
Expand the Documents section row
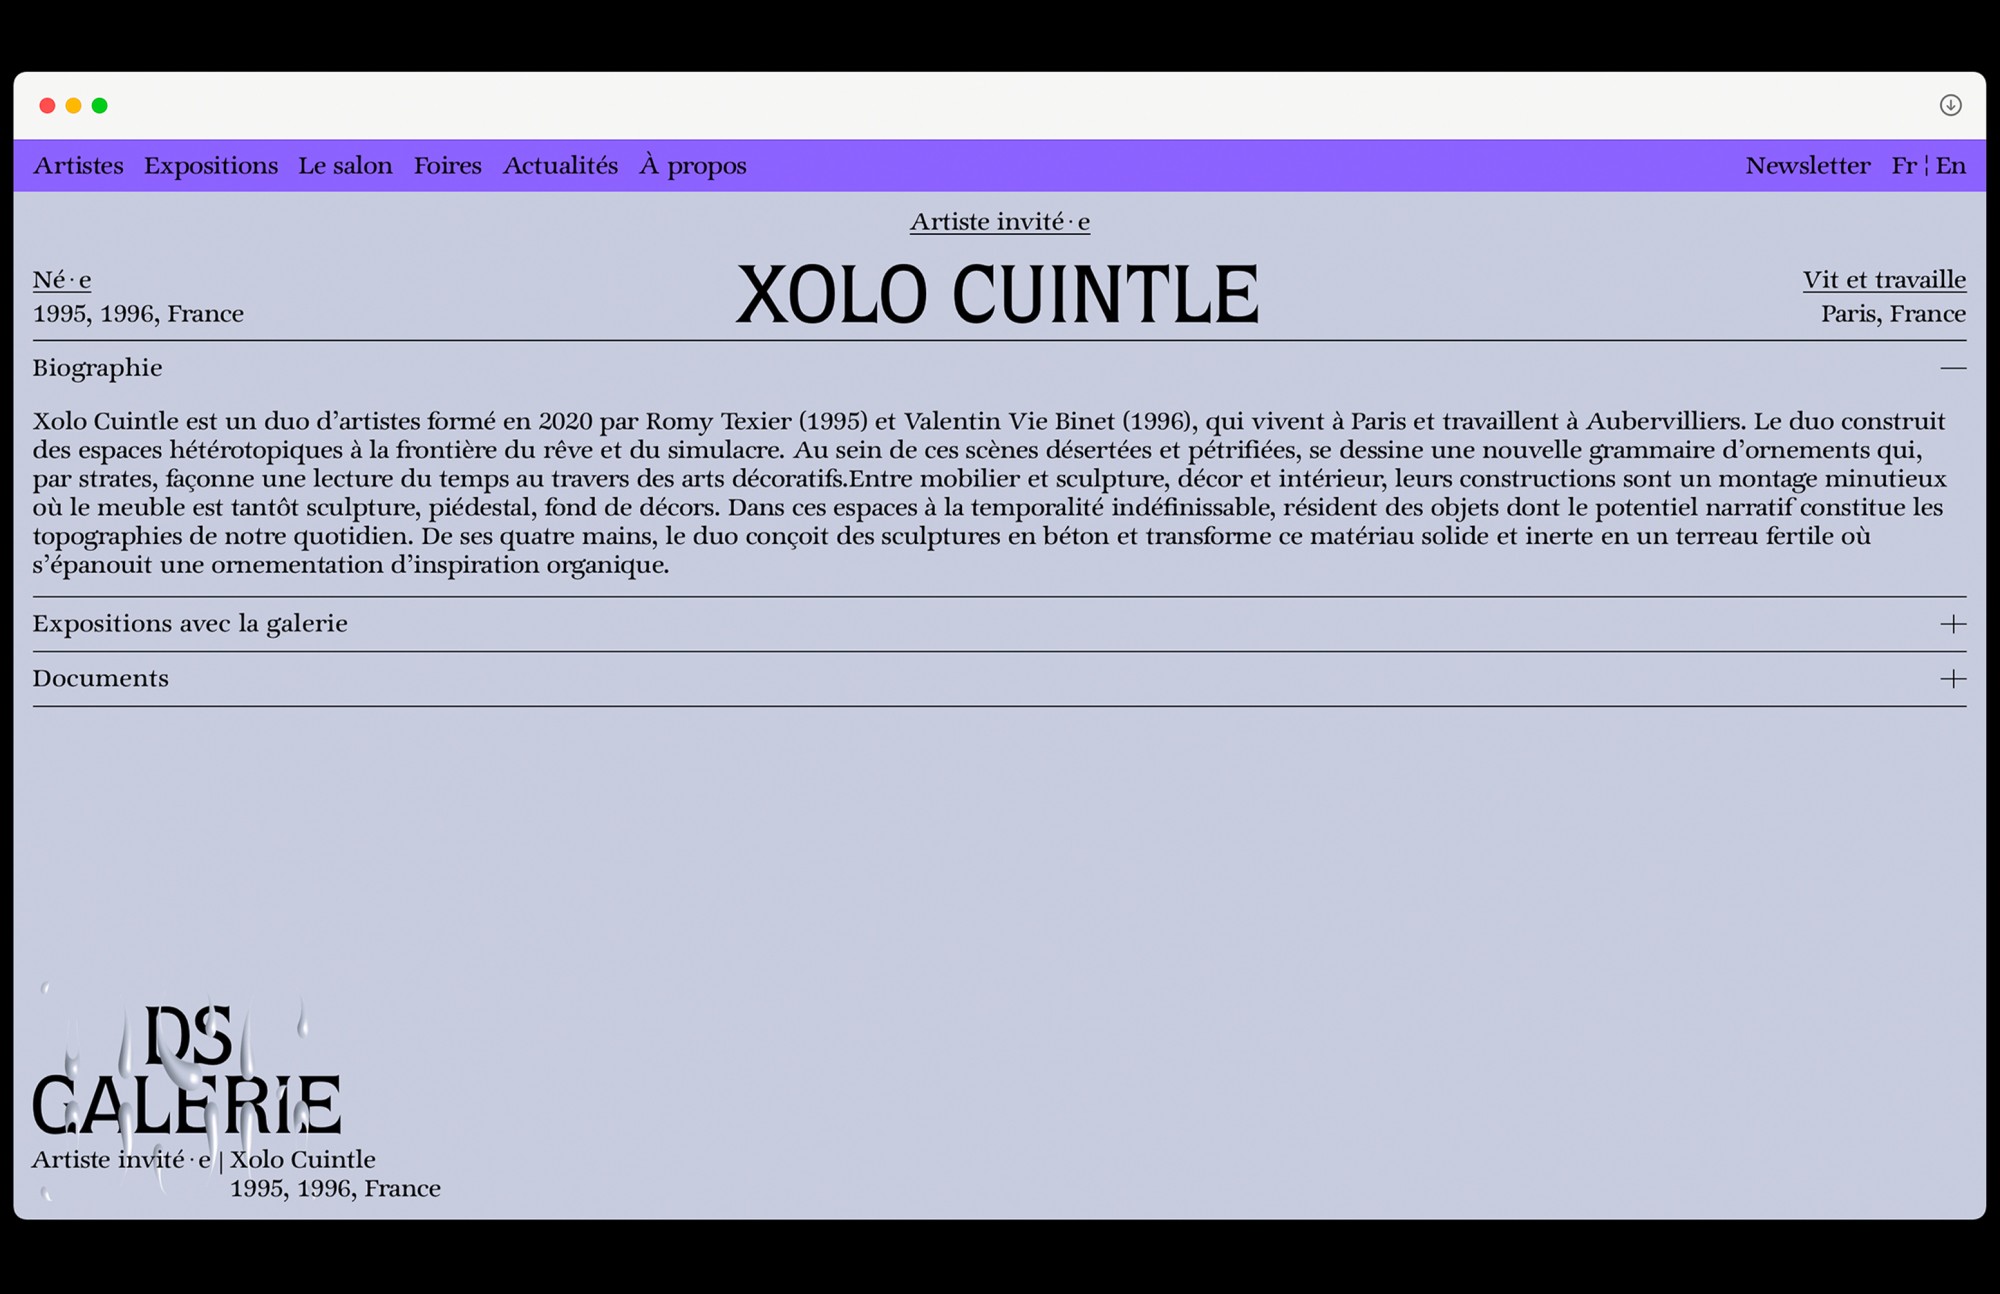point(100,679)
